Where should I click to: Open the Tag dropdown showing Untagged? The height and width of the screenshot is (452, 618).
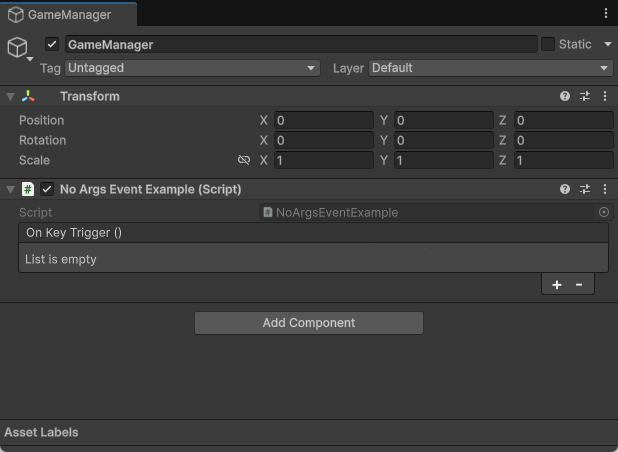(191, 68)
